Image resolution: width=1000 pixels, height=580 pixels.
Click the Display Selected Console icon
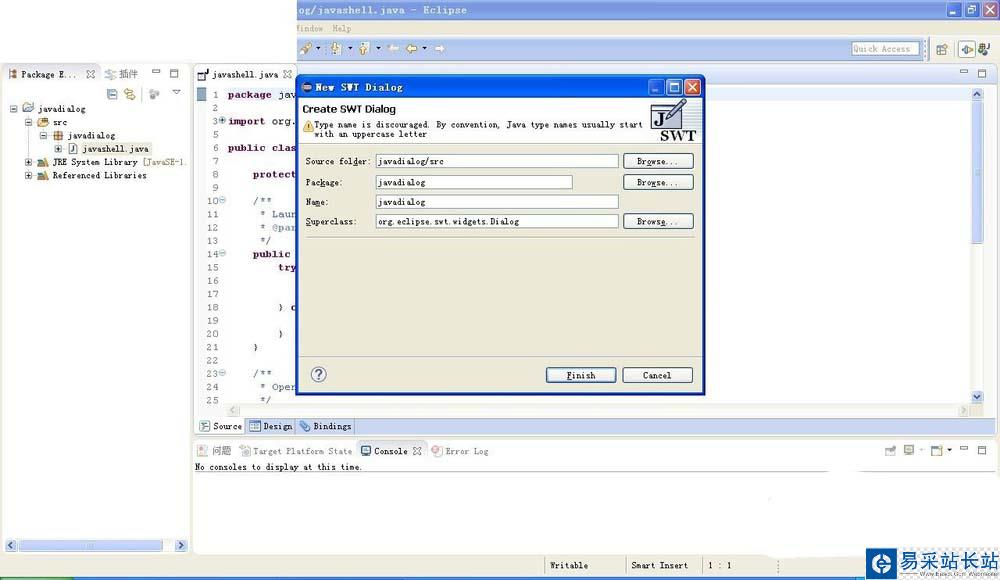pyautogui.click(x=909, y=450)
